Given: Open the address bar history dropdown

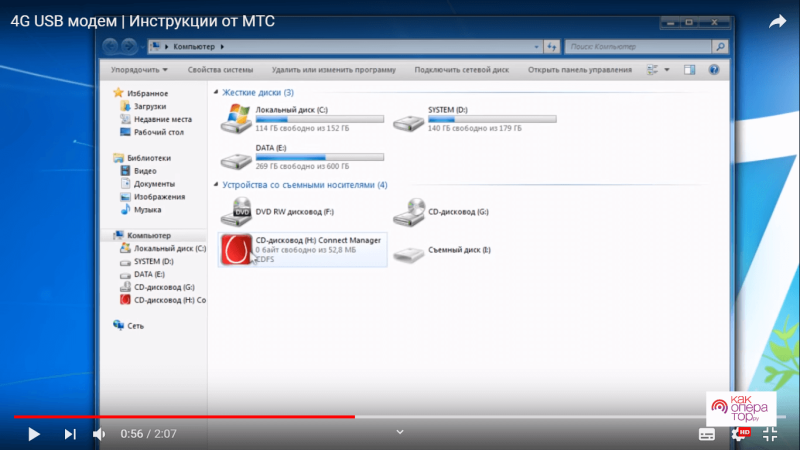Looking at the screenshot, I should tap(536, 46).
